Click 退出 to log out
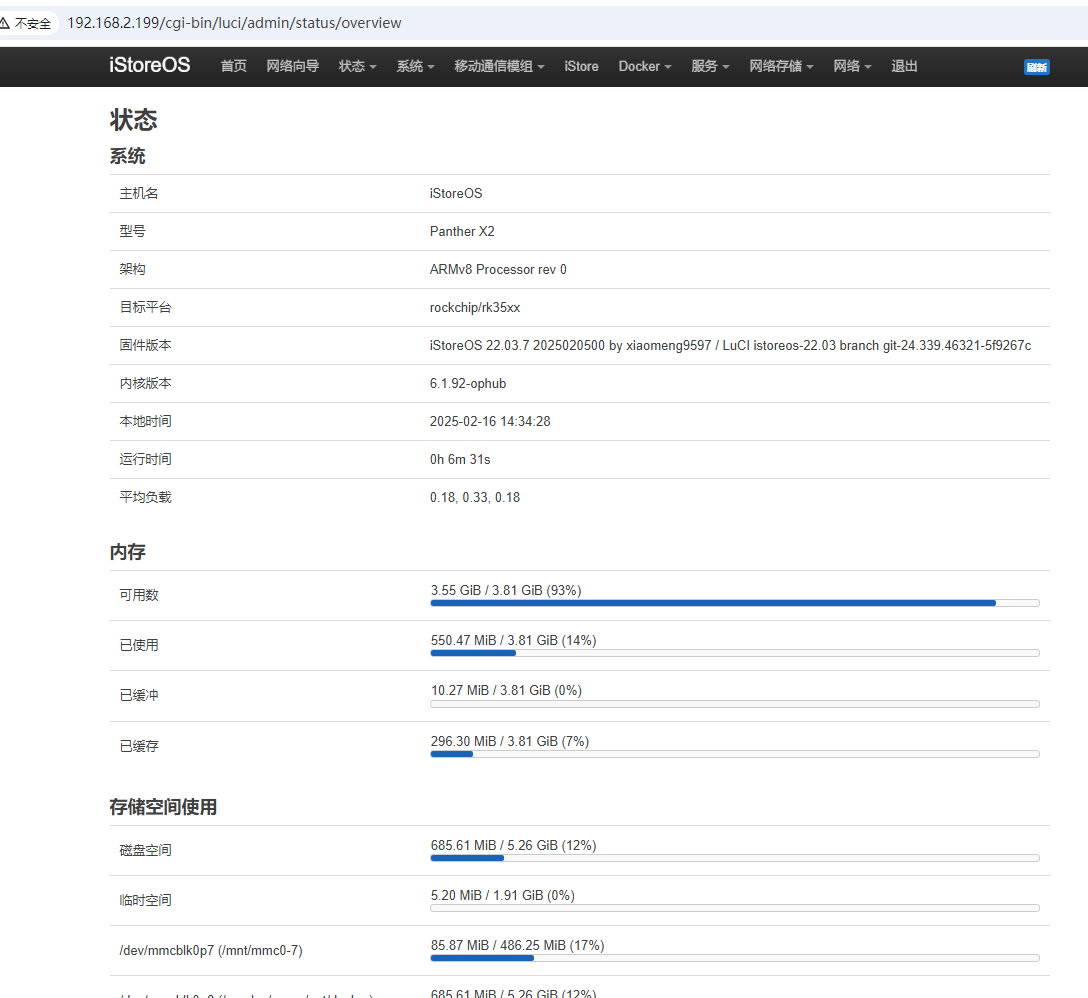This screenshot has height=998, width=1088. (904, 66)
